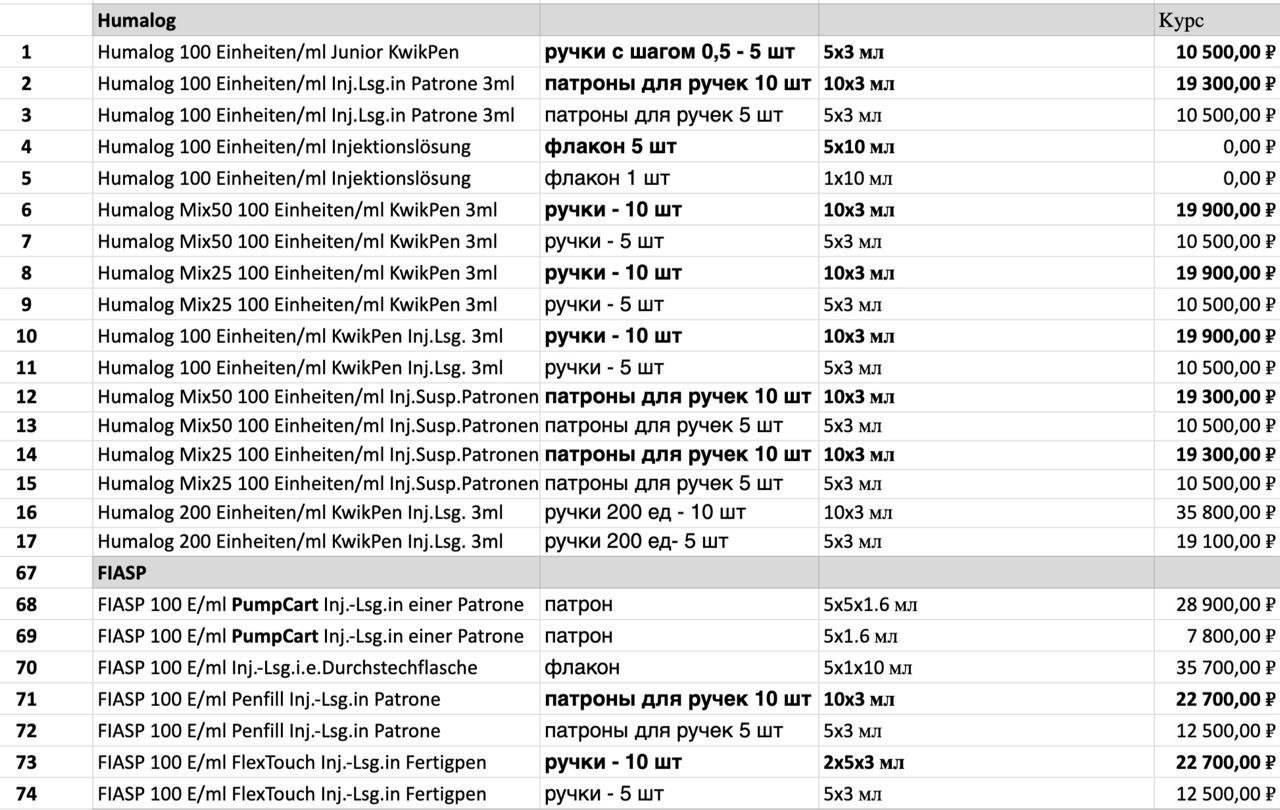Click the "5x1x10 мл" volume cell
This screenshot has width=1280, height=810.
(867, 667)
